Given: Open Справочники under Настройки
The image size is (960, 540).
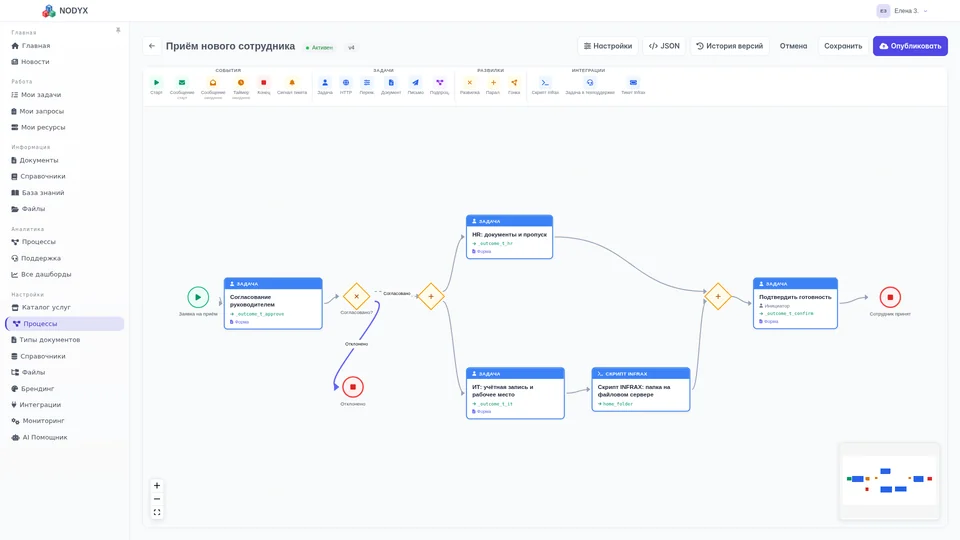Looking at the screenshot, I should [x=64, y=356].
